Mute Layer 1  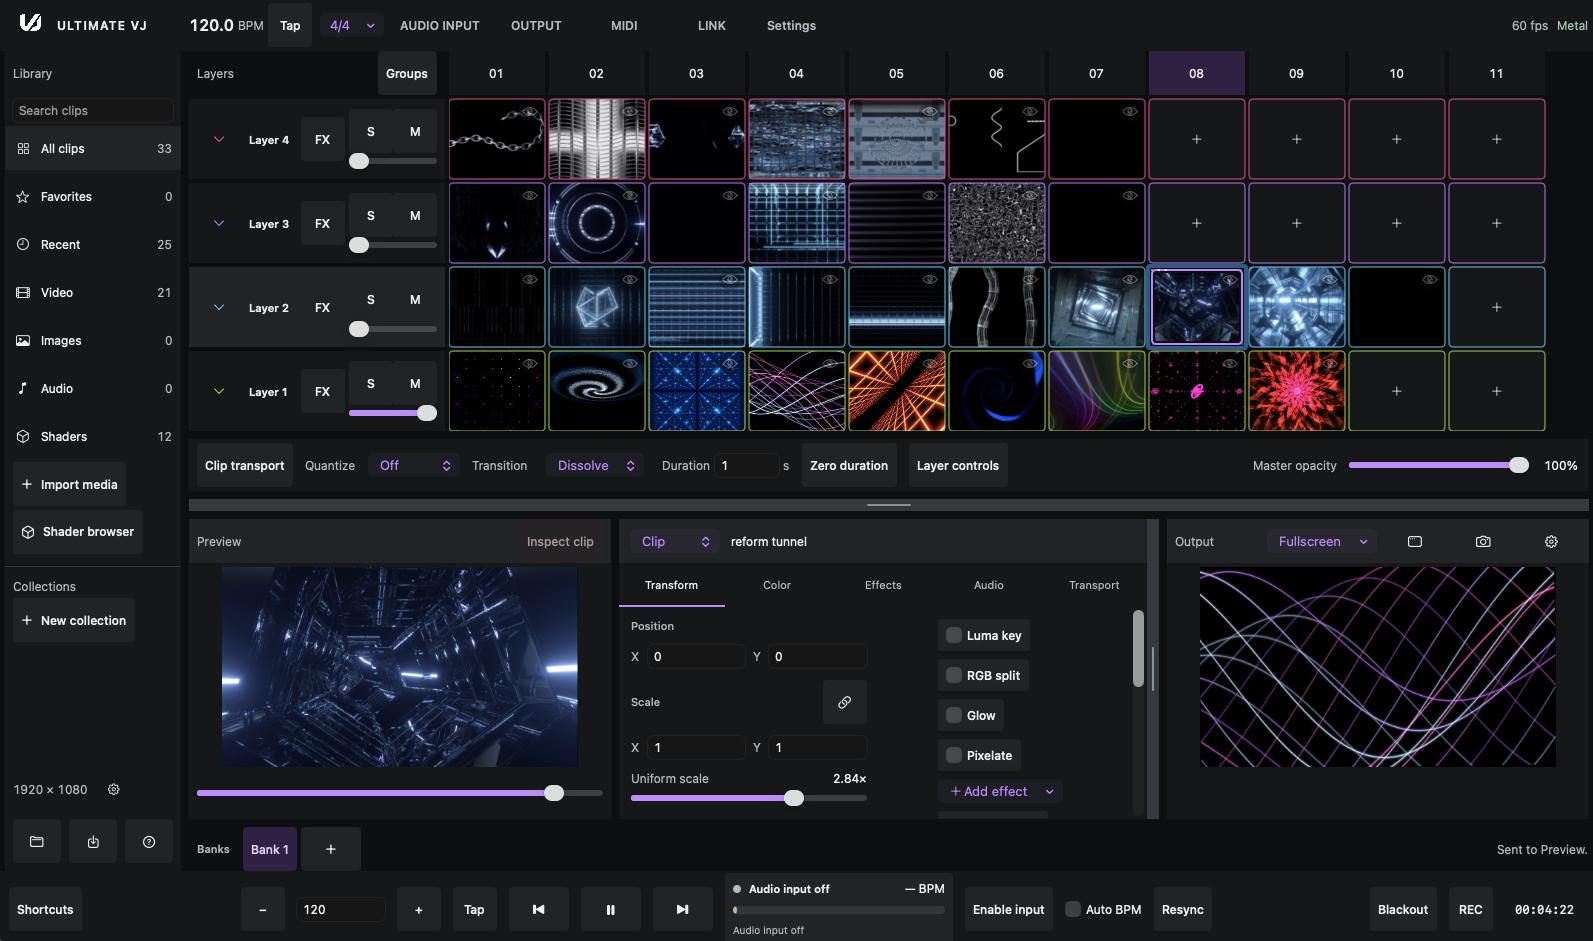tap(415, 383)
